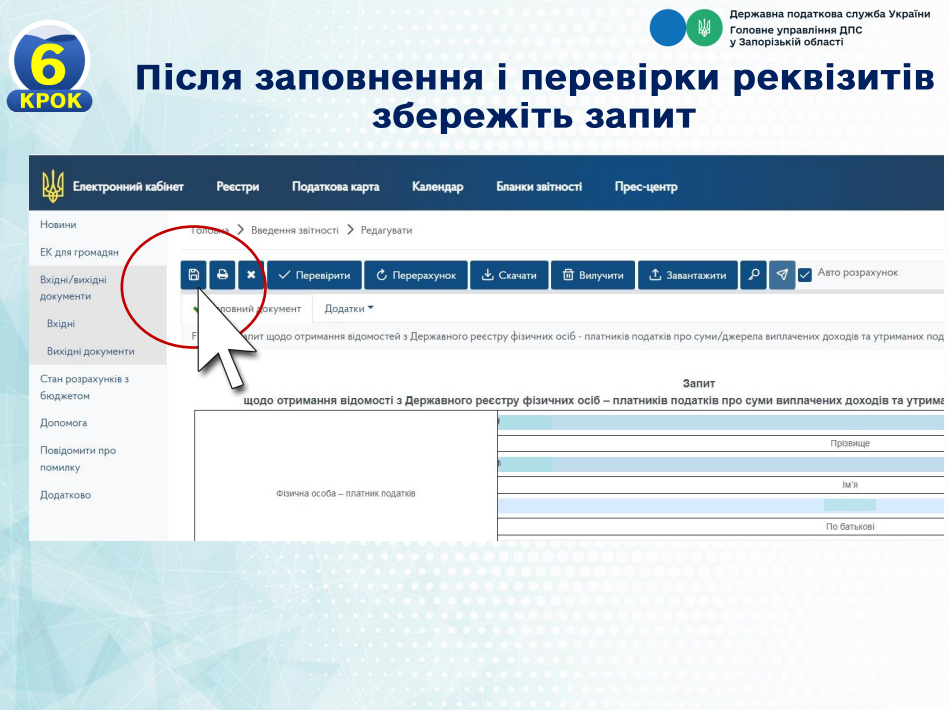
Task: Toggle the Авто розрахунок checkbox
Action: [x=805, y=275]
